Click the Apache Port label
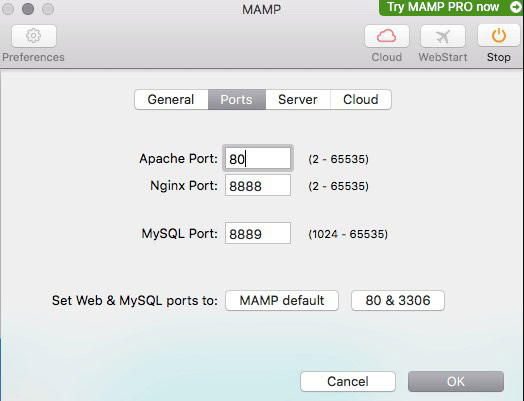Image resolution: width=524 pixels, height=401 pixels. tap(178, 159)
